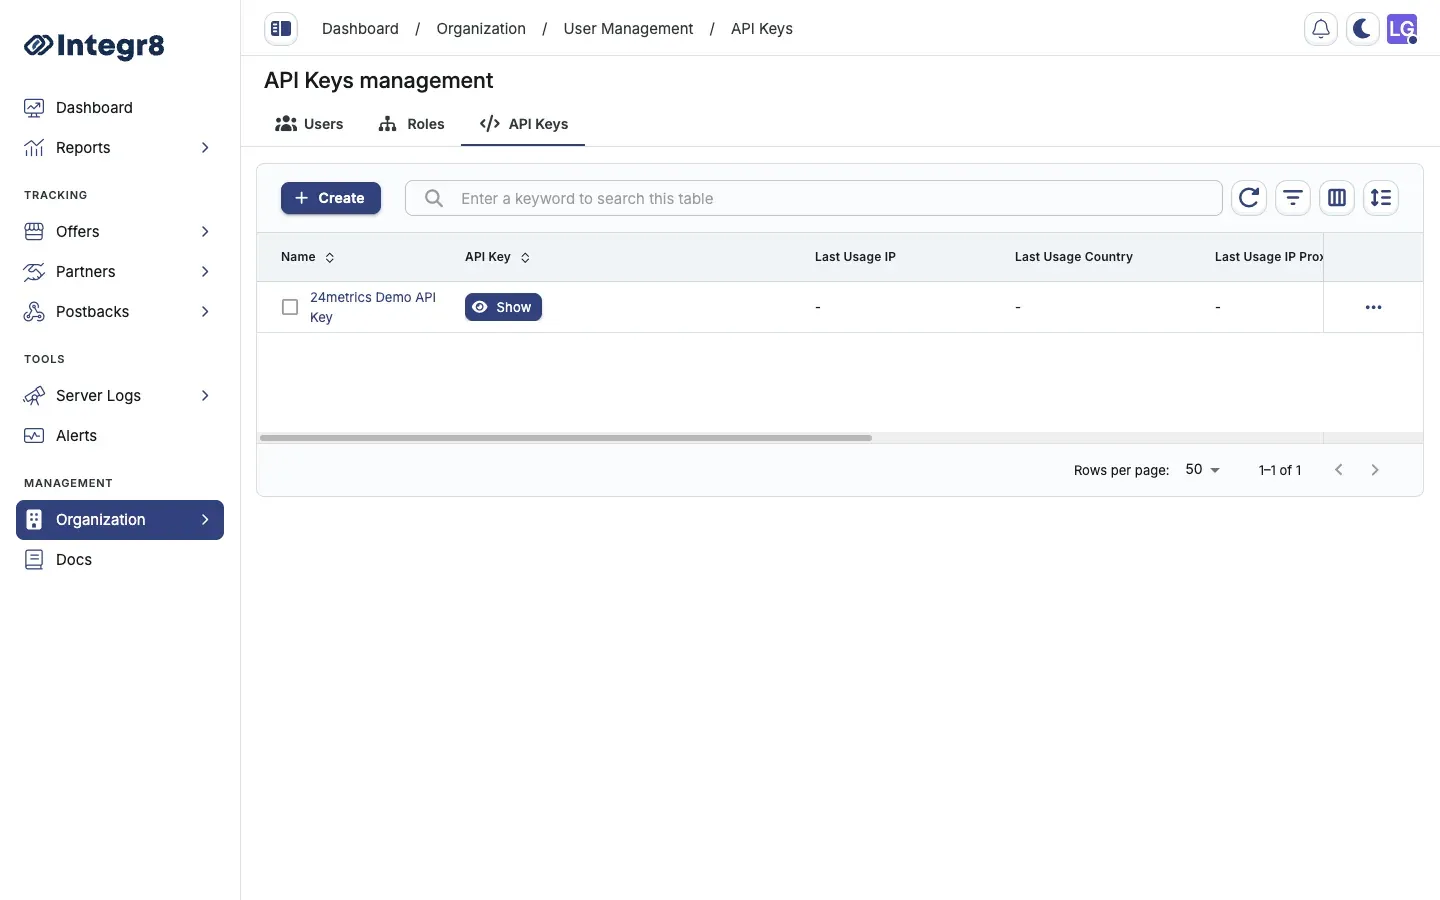Open Server Logs in sidebar
The height and width of the screenshot is (900, 1440).
point(120,396)
